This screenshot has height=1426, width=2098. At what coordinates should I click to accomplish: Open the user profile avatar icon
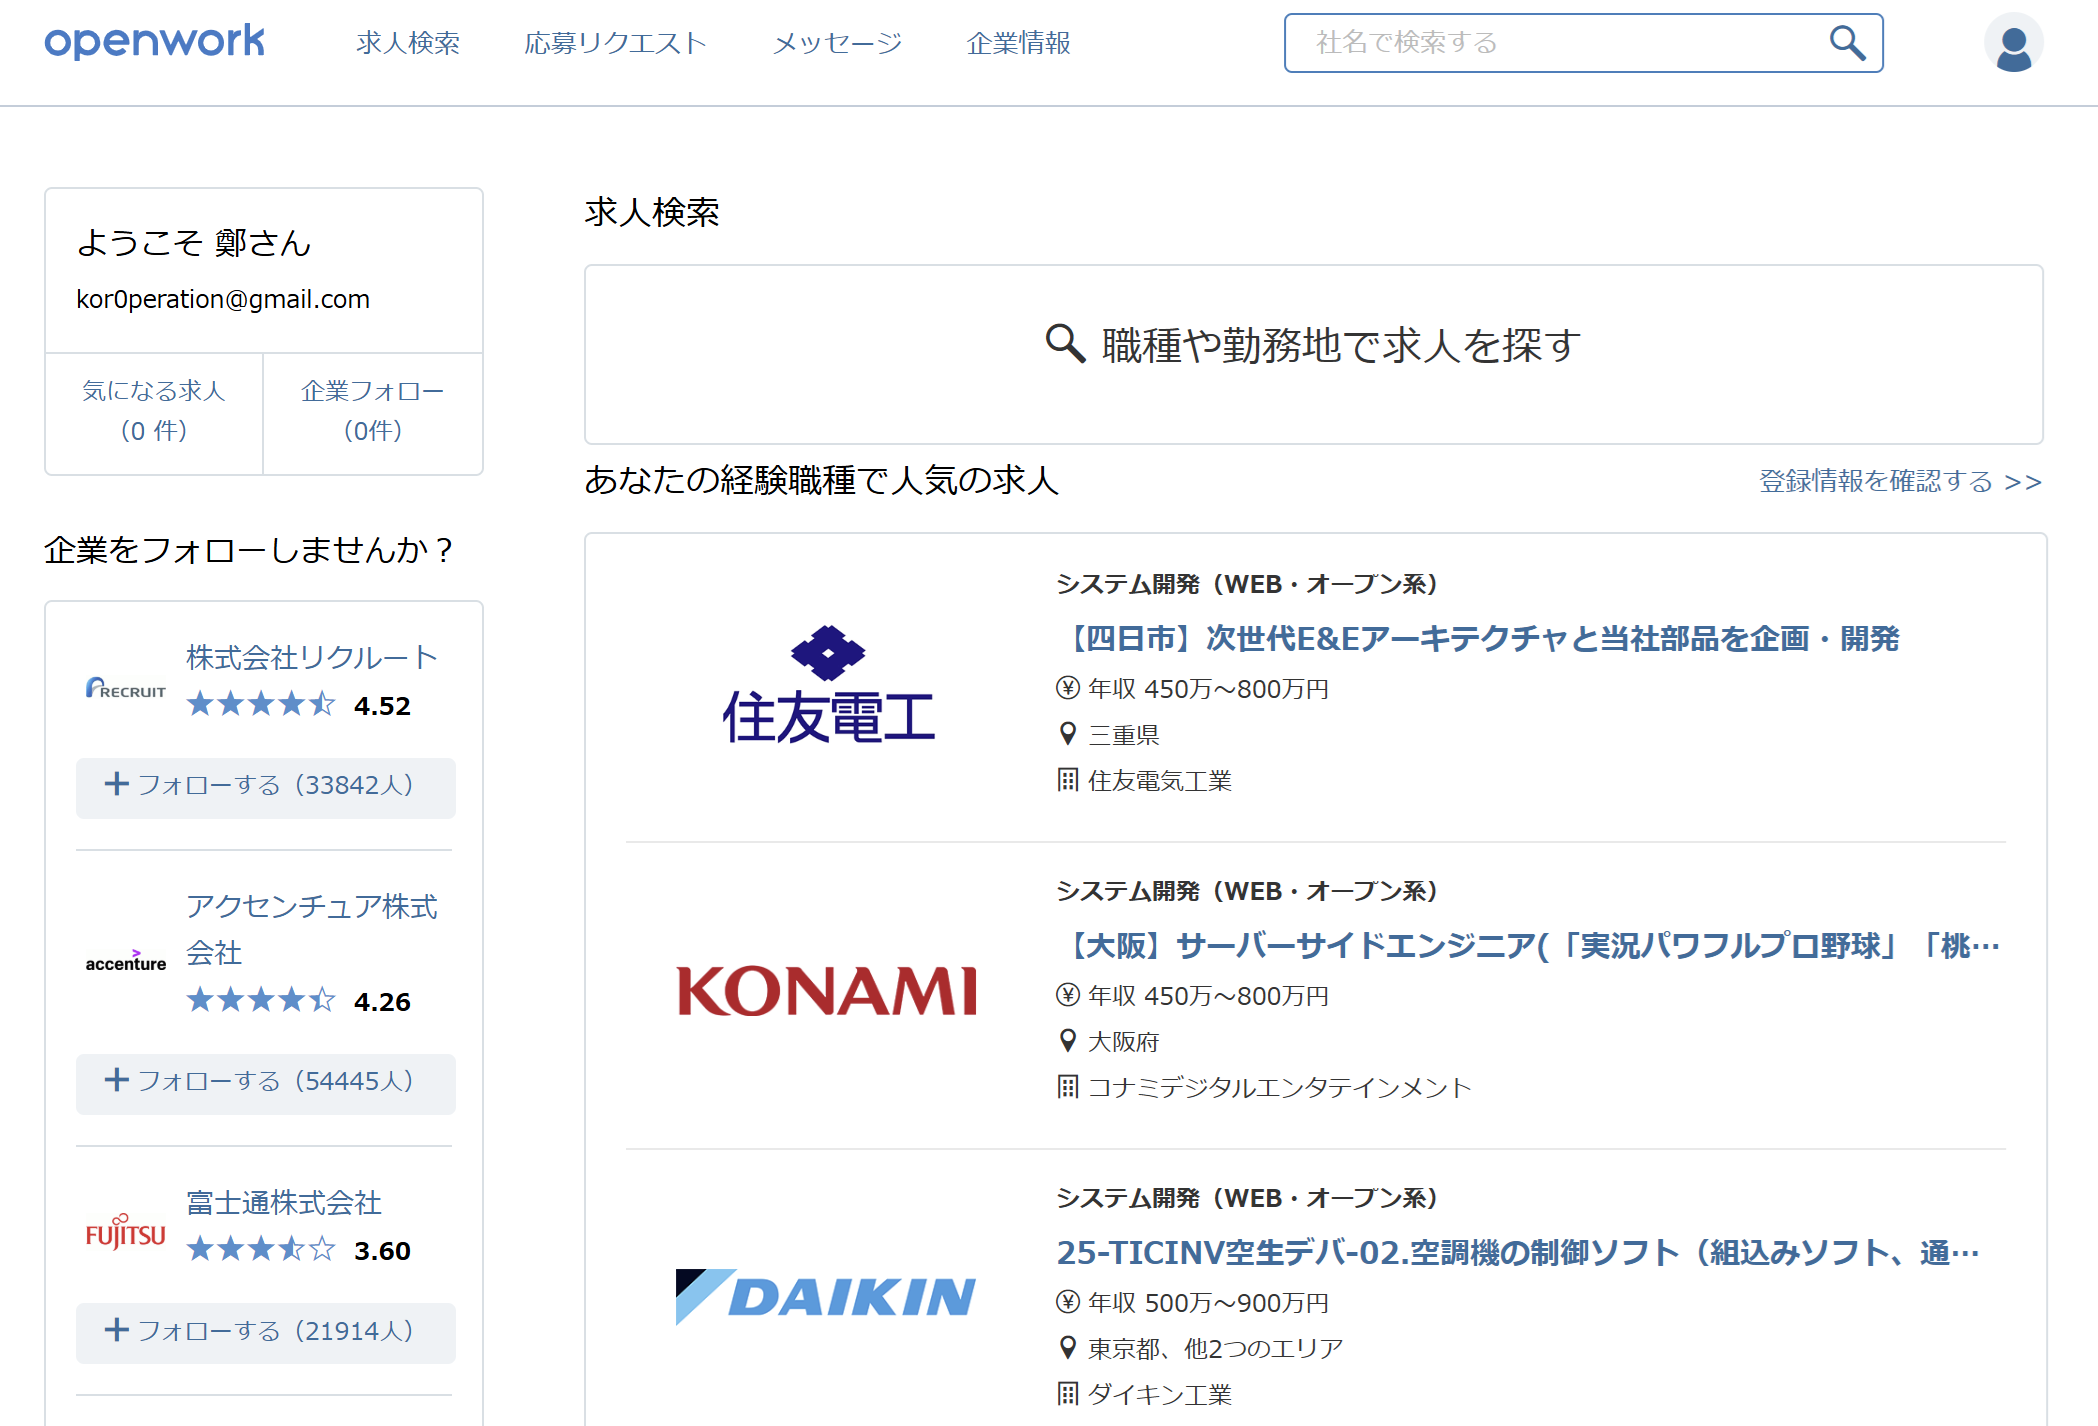tap(2012, 44)
